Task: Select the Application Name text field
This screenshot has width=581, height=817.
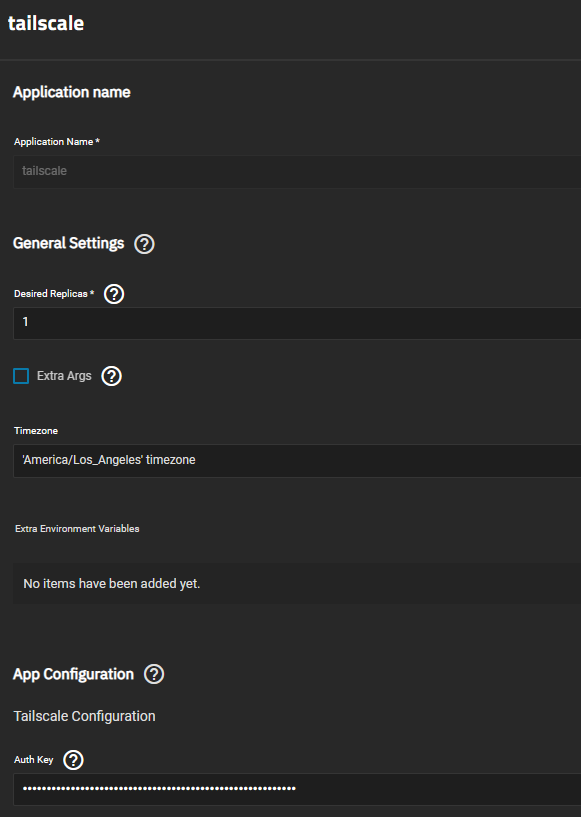Action: click(x=297, y=171)
